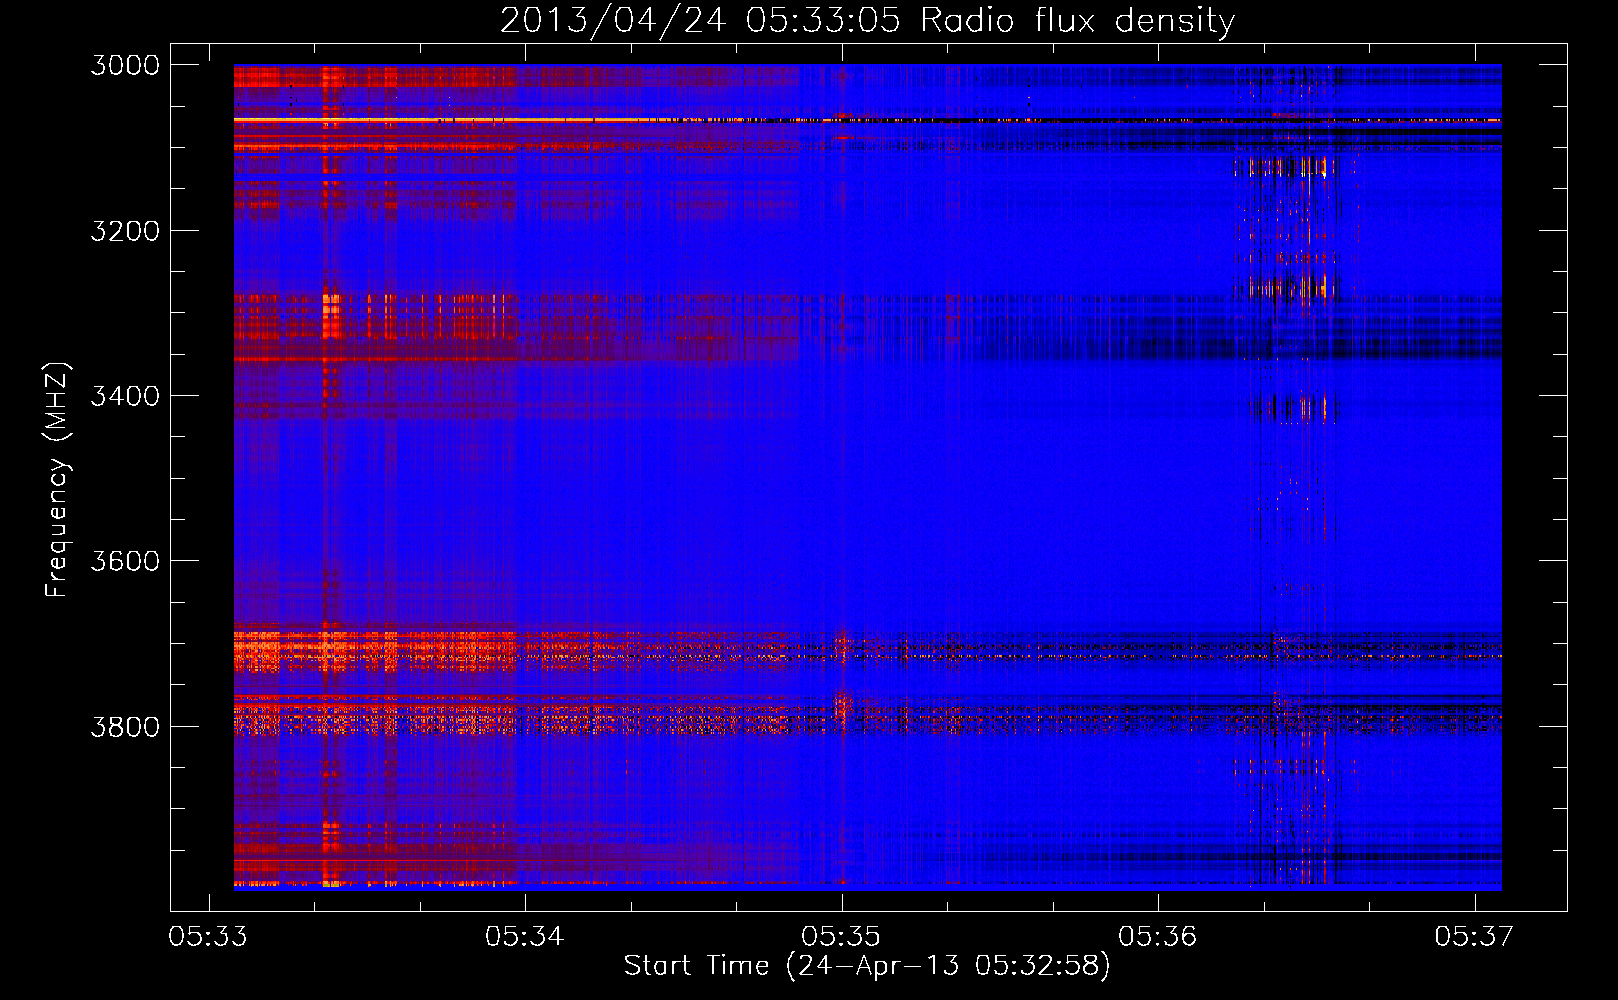Select the 3600 frequency axis label

coord(125,561)
